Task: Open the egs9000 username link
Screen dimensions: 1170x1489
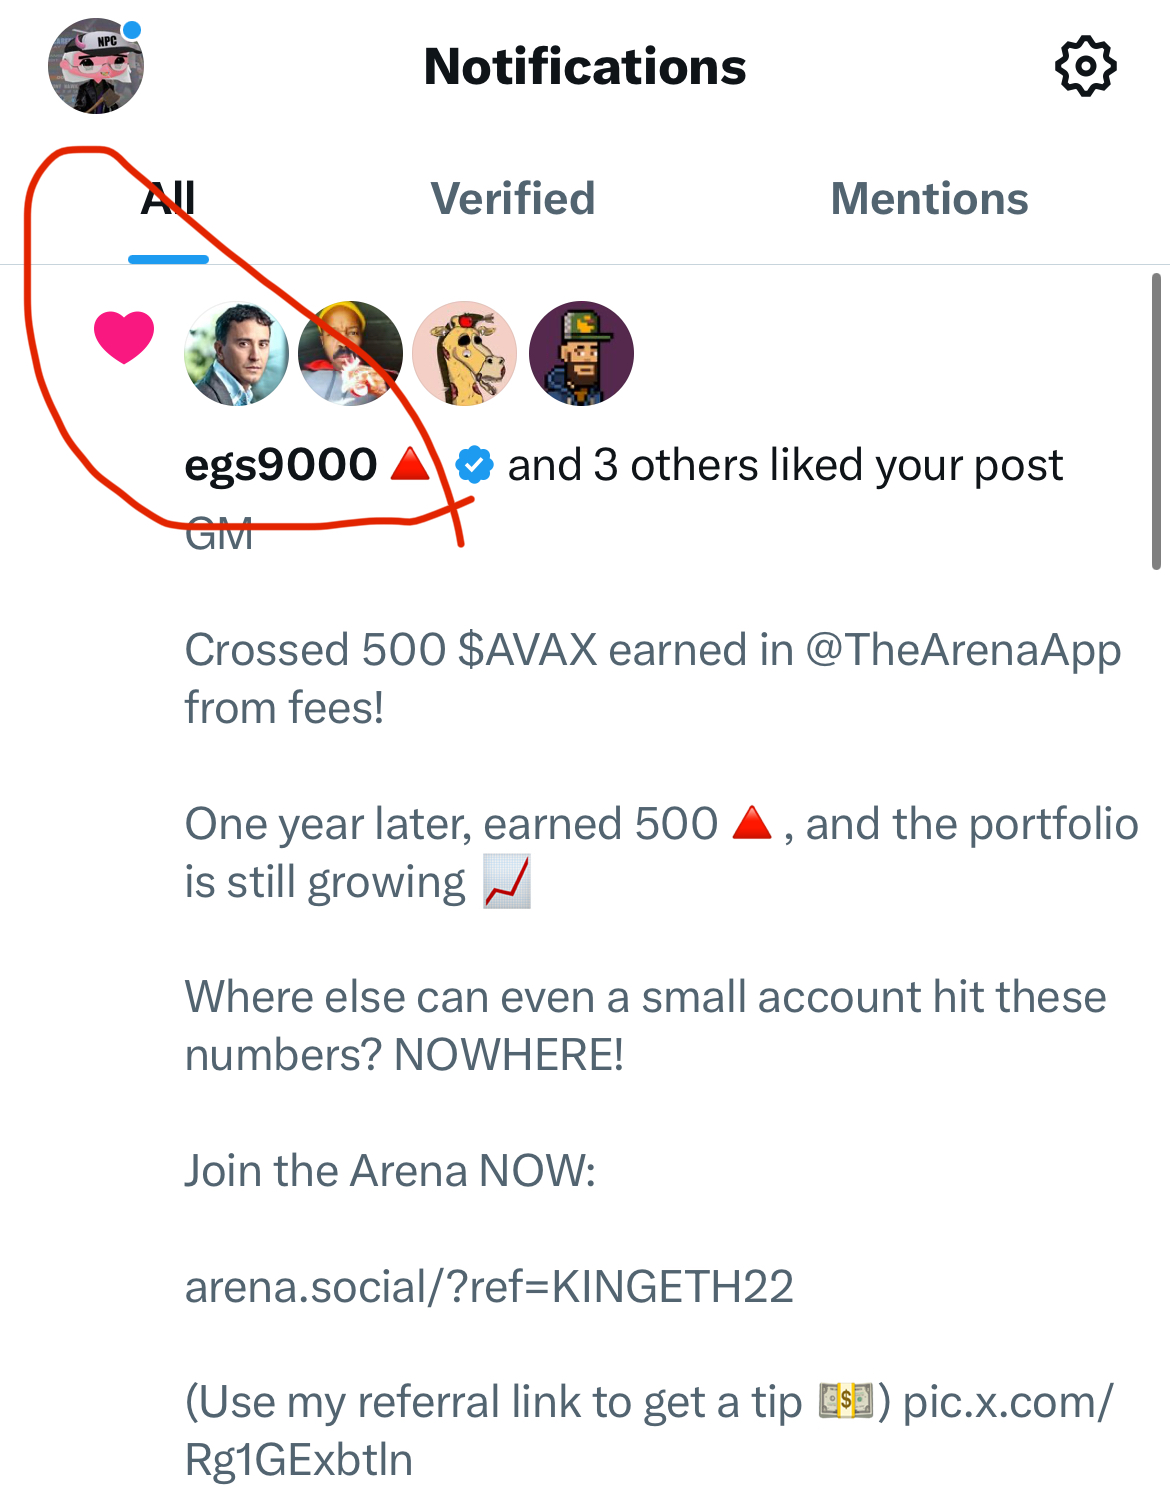Action: tap(281, 465)
